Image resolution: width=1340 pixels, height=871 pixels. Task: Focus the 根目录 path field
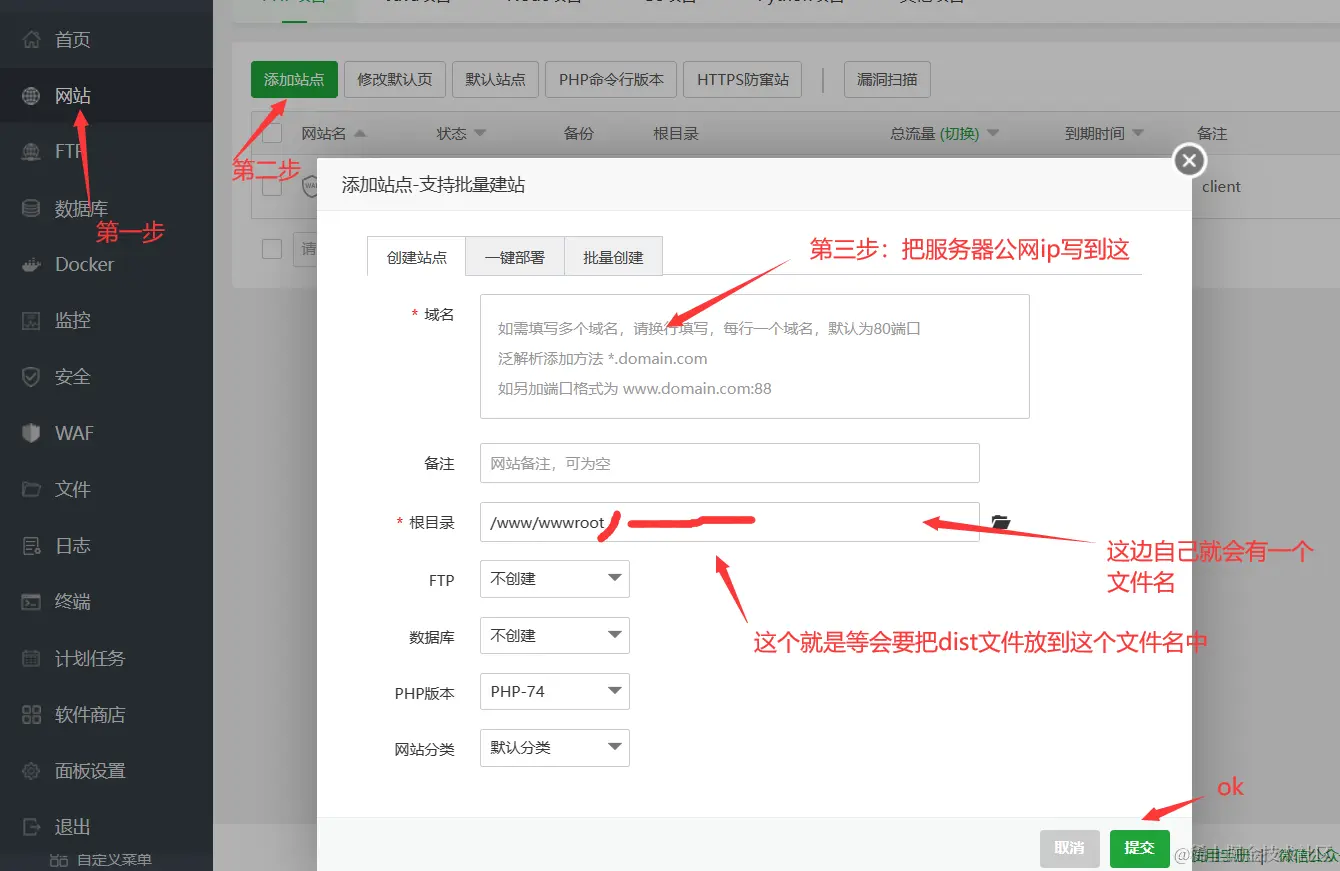click(730, 522)
